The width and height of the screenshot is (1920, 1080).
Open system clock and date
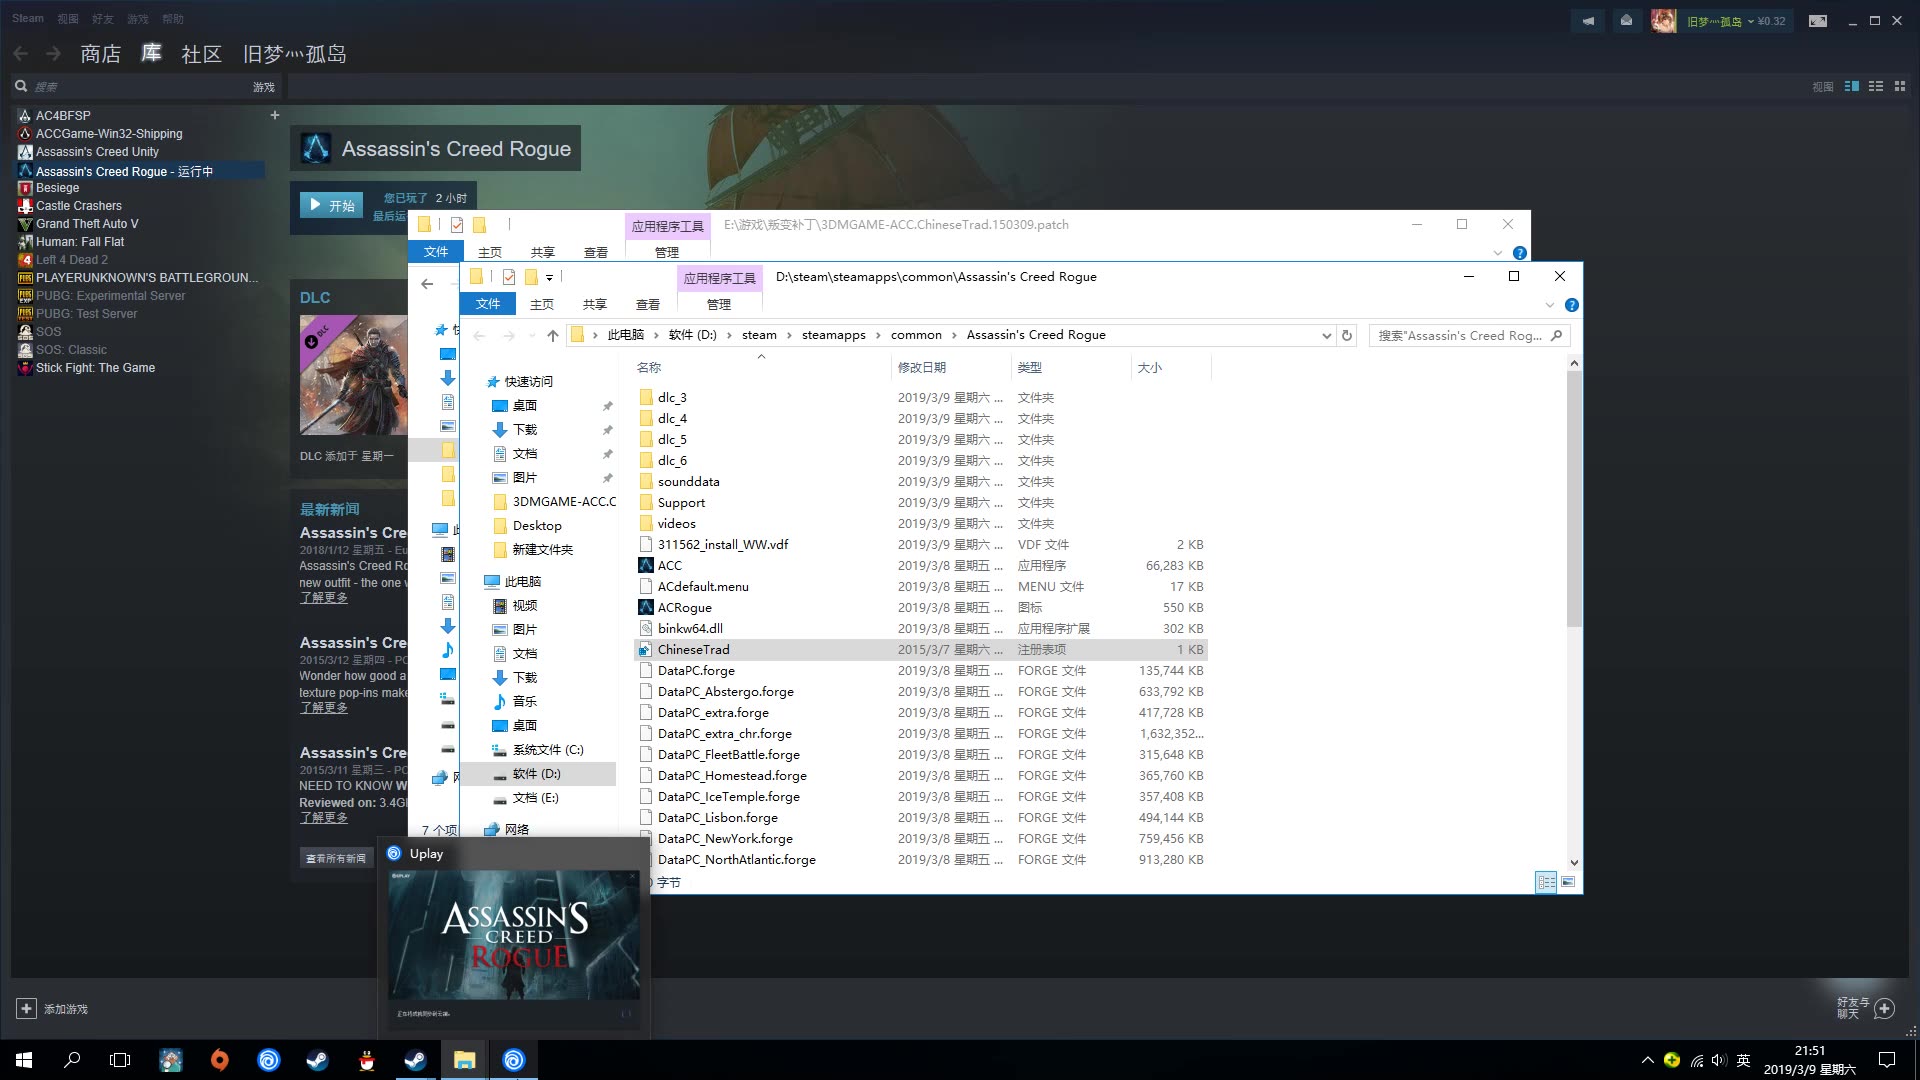1809,1060
